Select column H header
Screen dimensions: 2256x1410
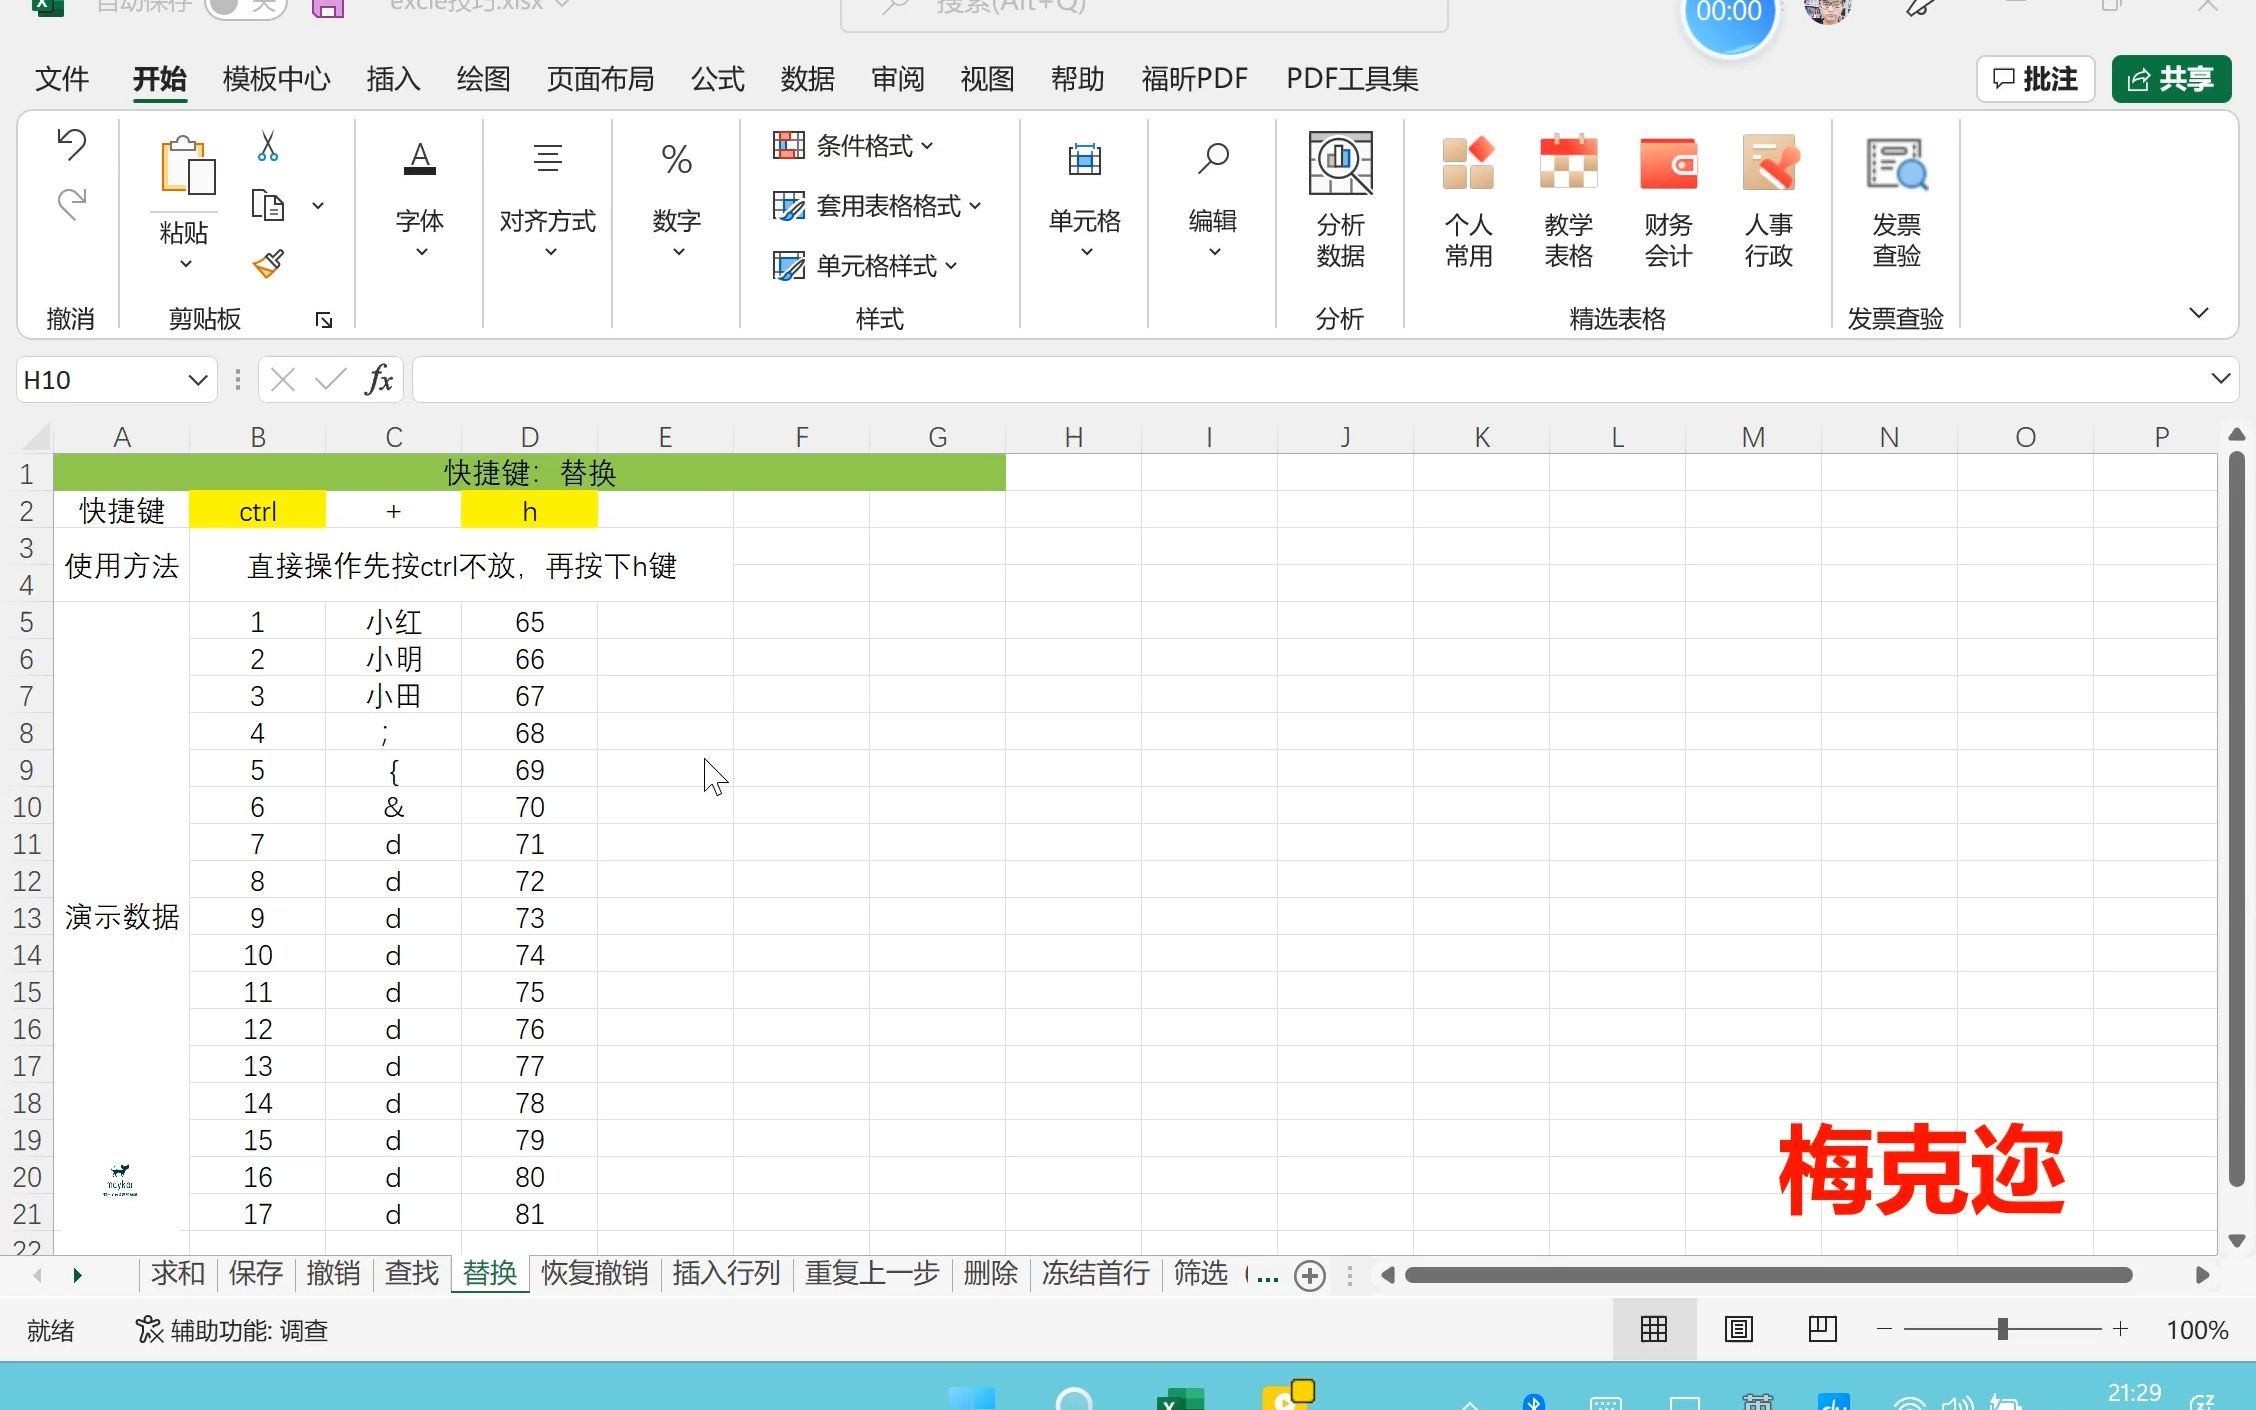(1073, 437)
